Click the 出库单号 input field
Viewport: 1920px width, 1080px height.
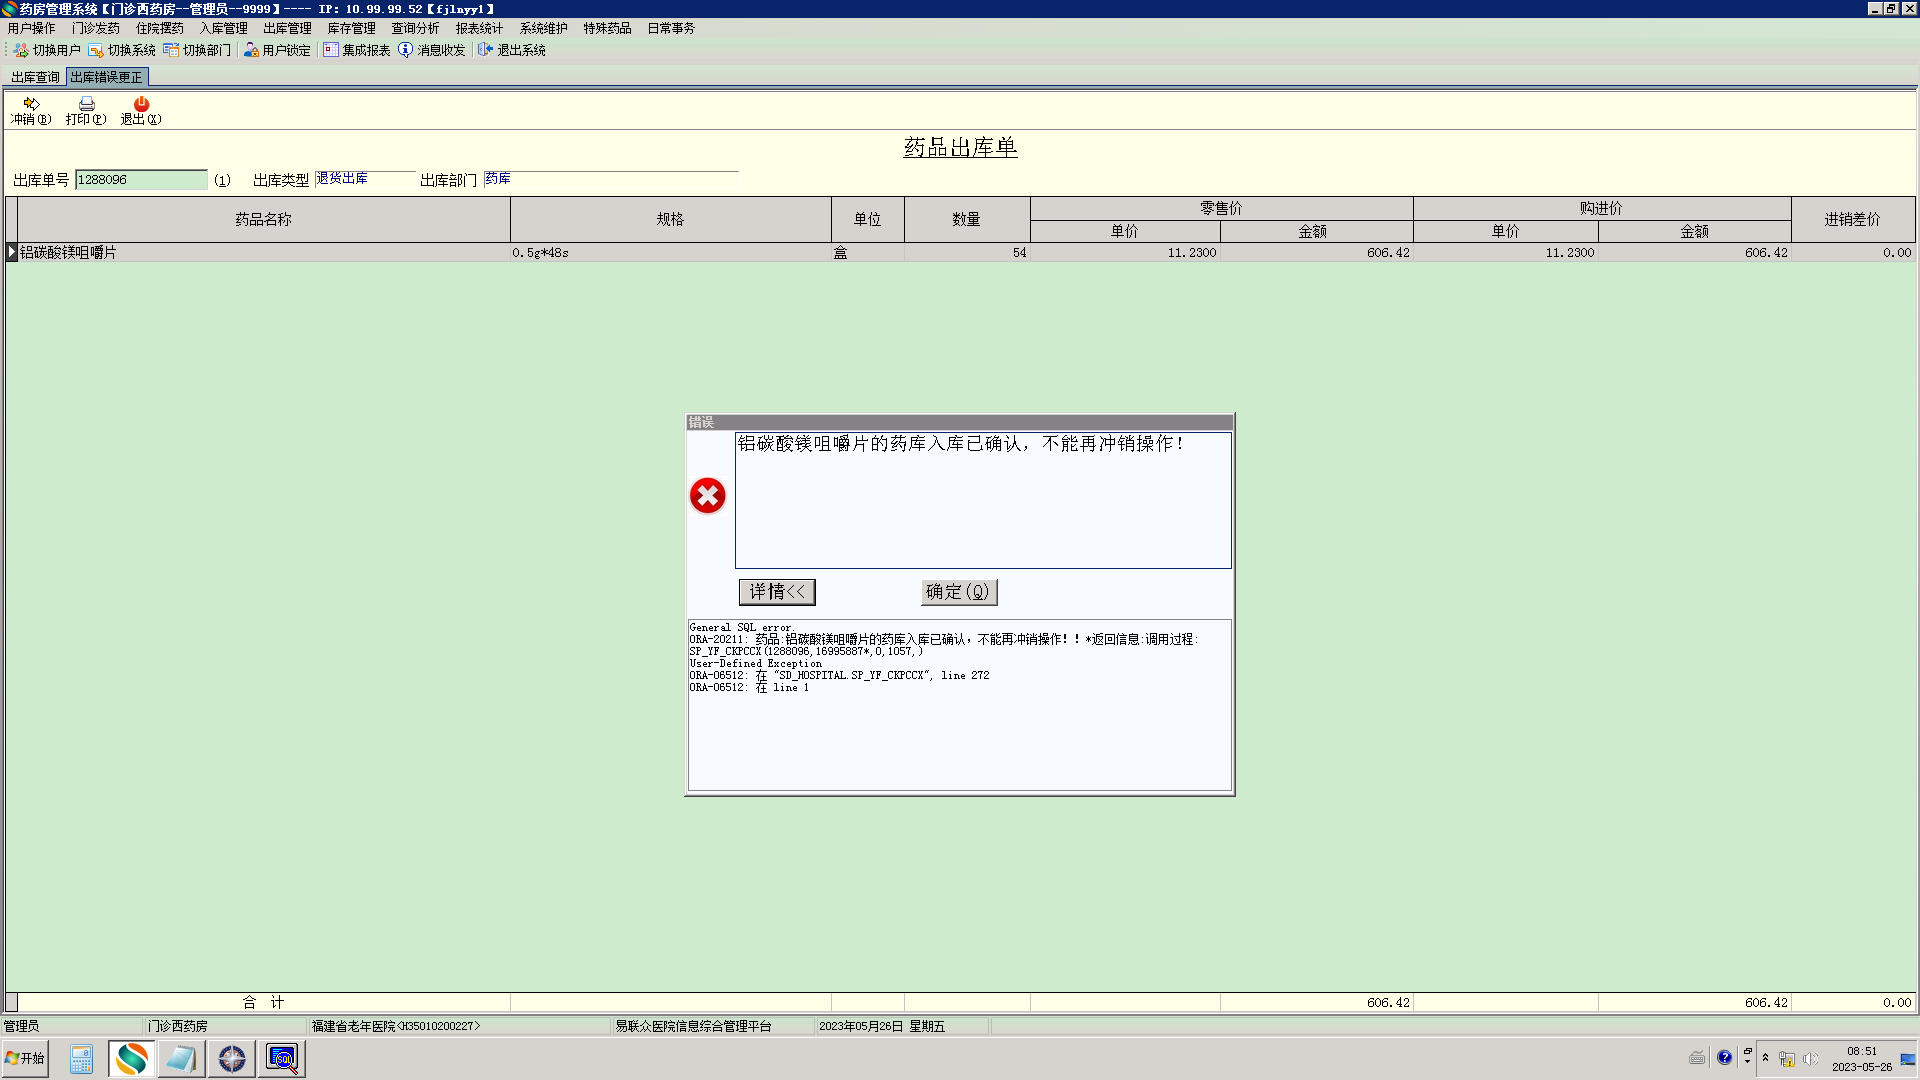point(140,180)
